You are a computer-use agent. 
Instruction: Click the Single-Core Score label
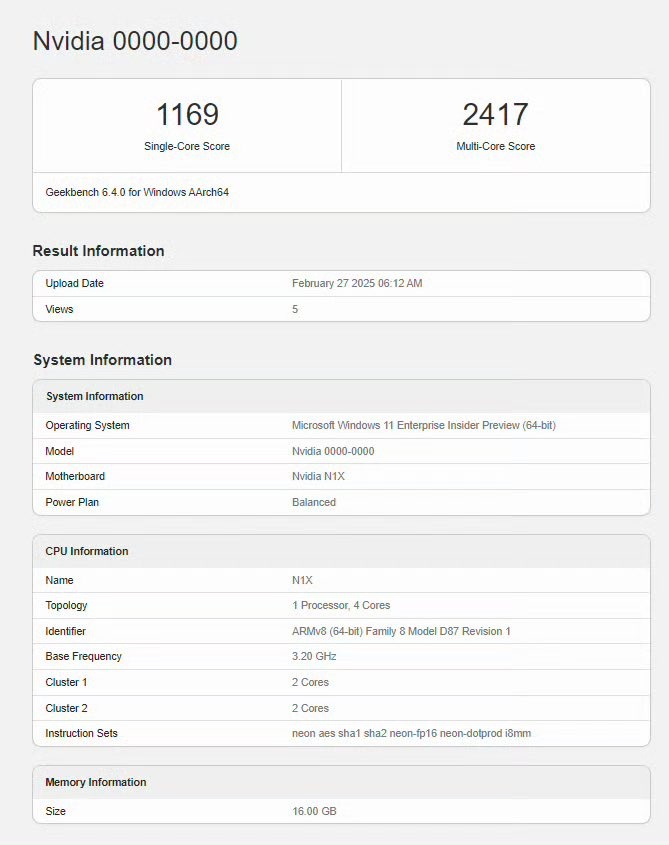coord(187,146)
